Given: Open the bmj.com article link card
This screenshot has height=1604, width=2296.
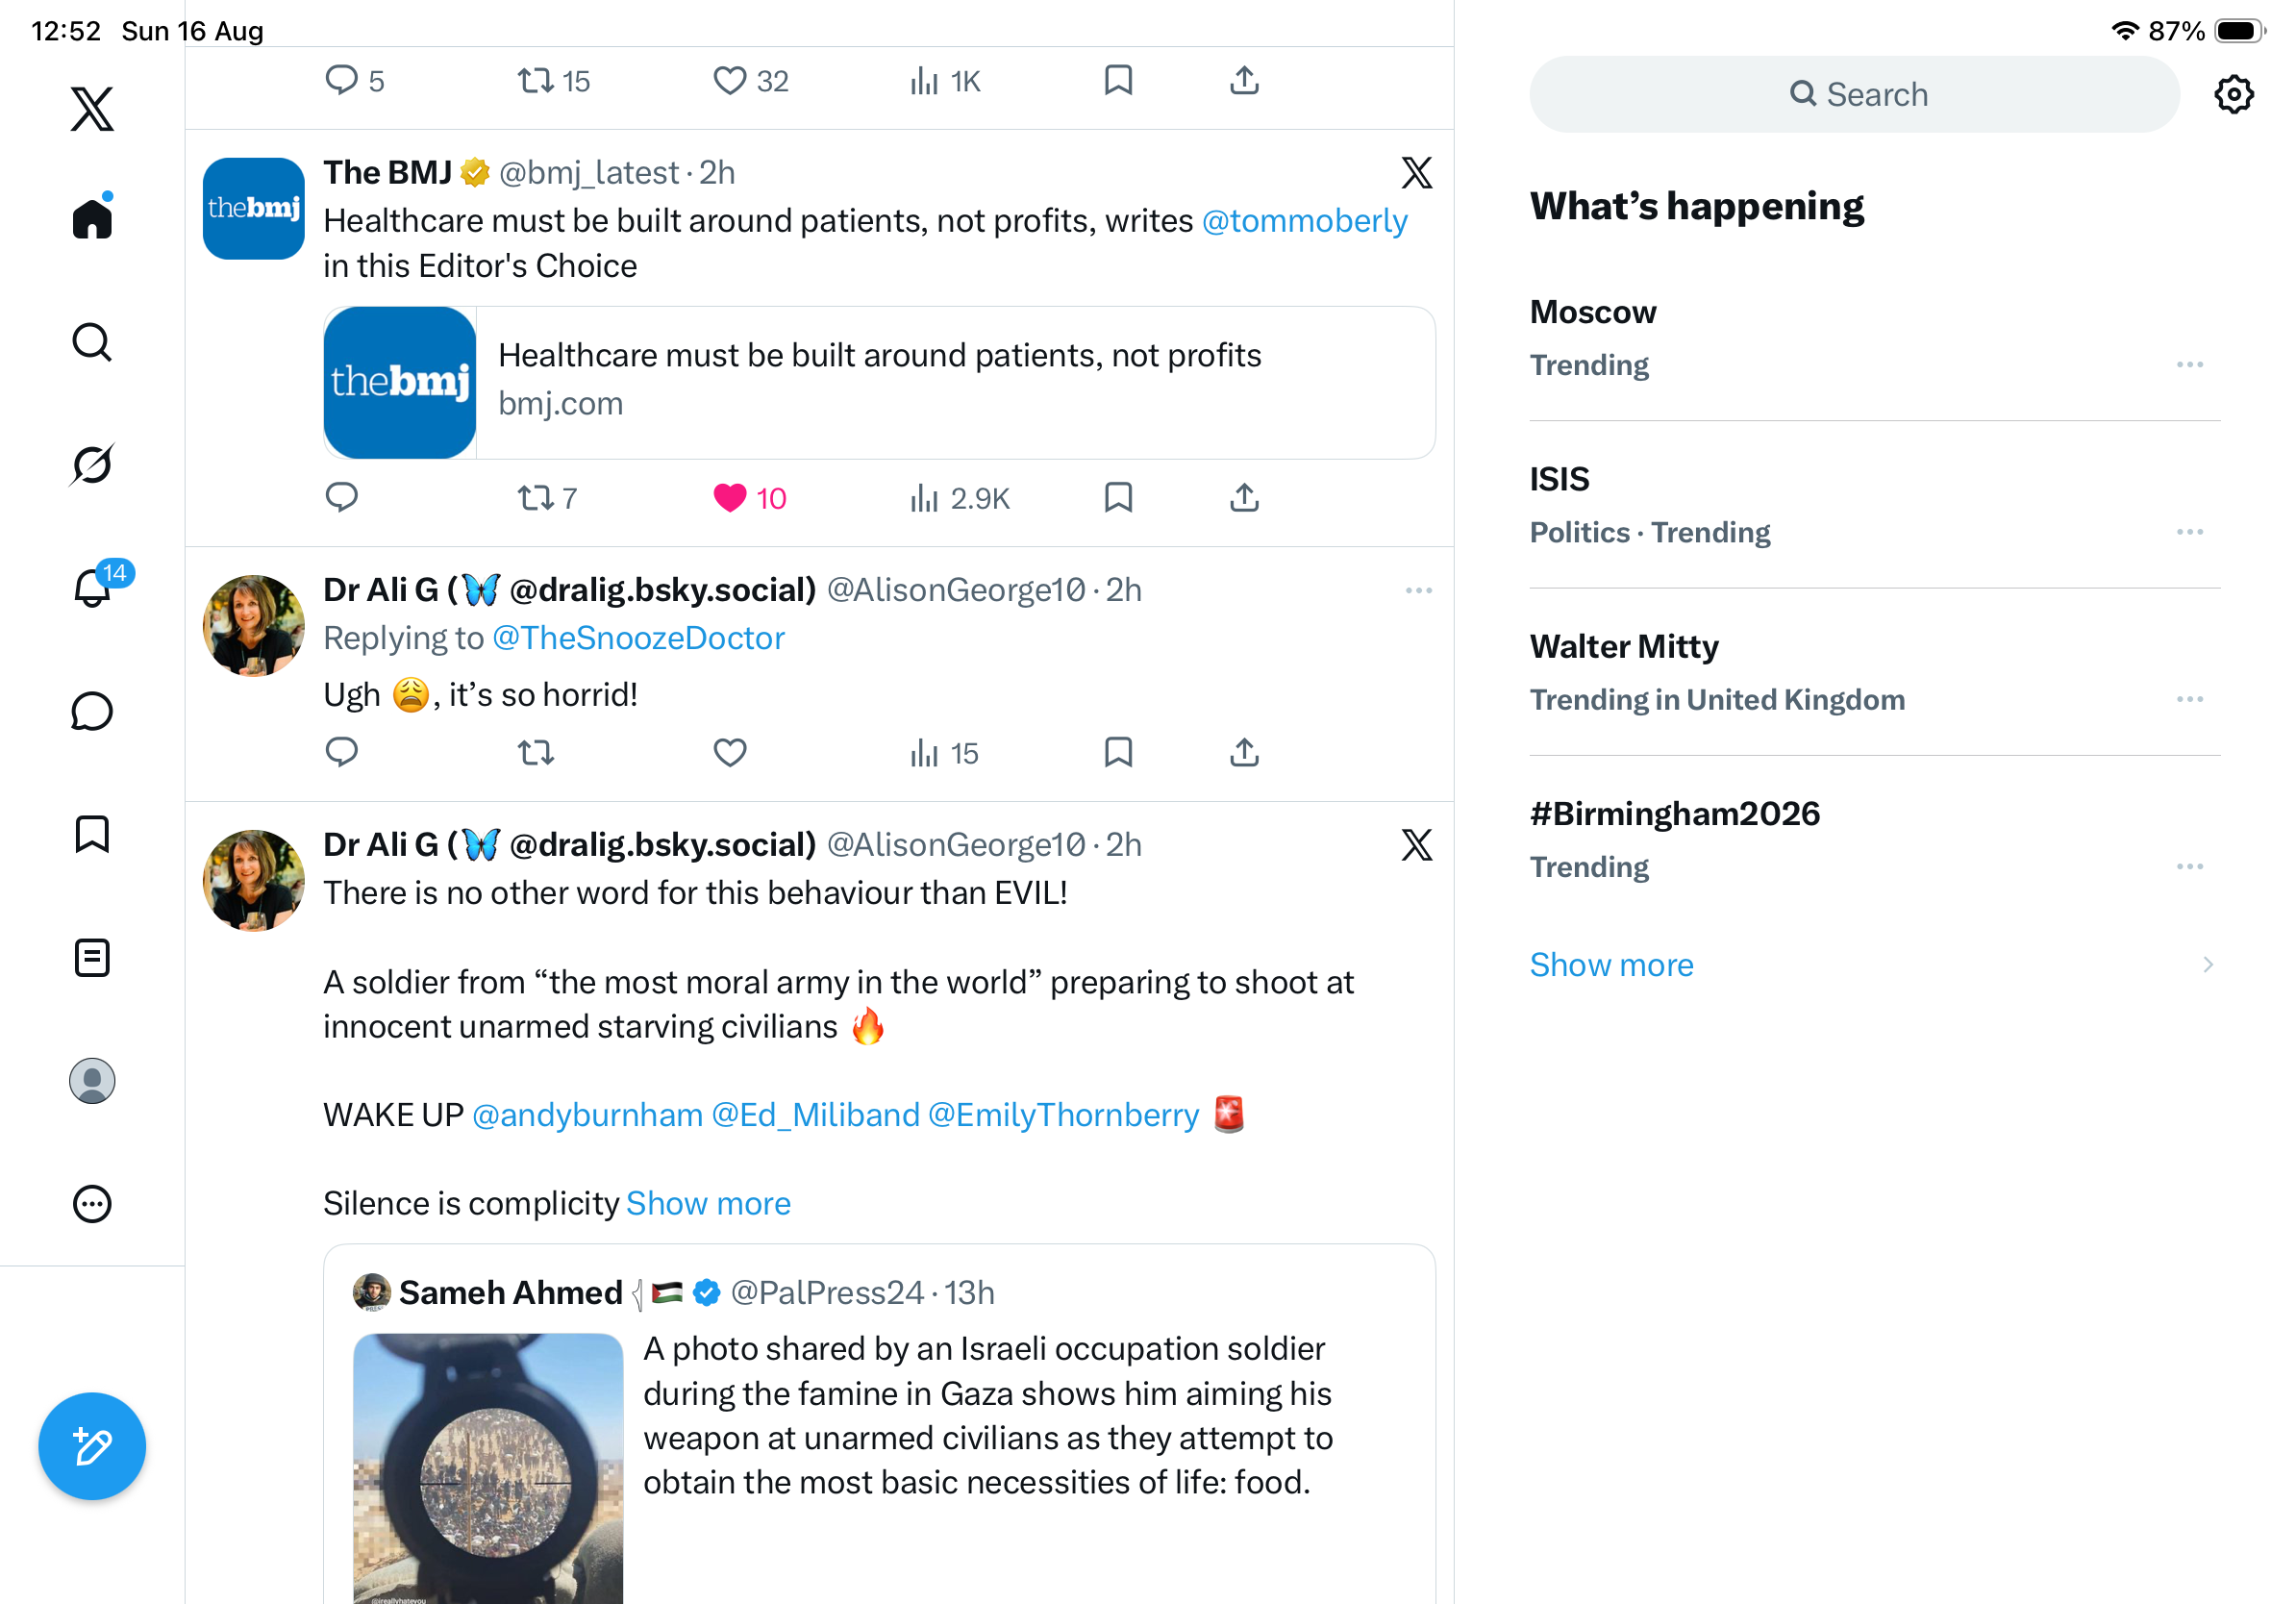Looking at the screenshot, I should (x=879, y=382).
